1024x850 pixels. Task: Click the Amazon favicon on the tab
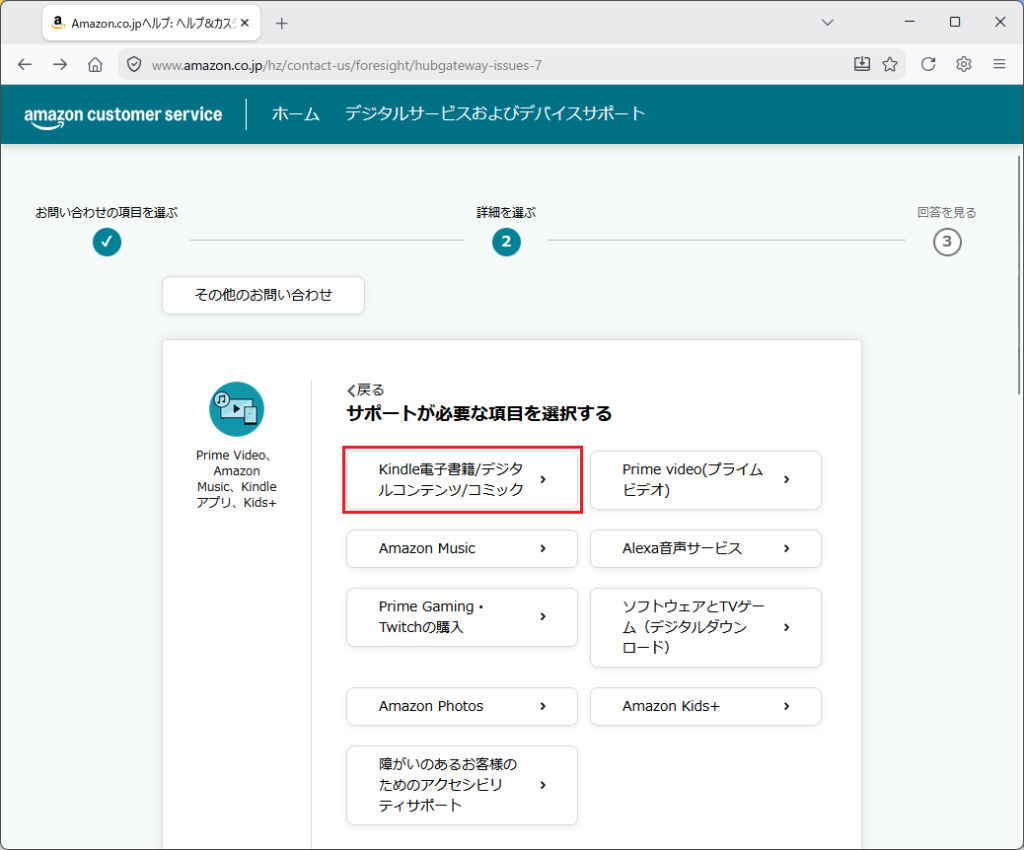58,23
